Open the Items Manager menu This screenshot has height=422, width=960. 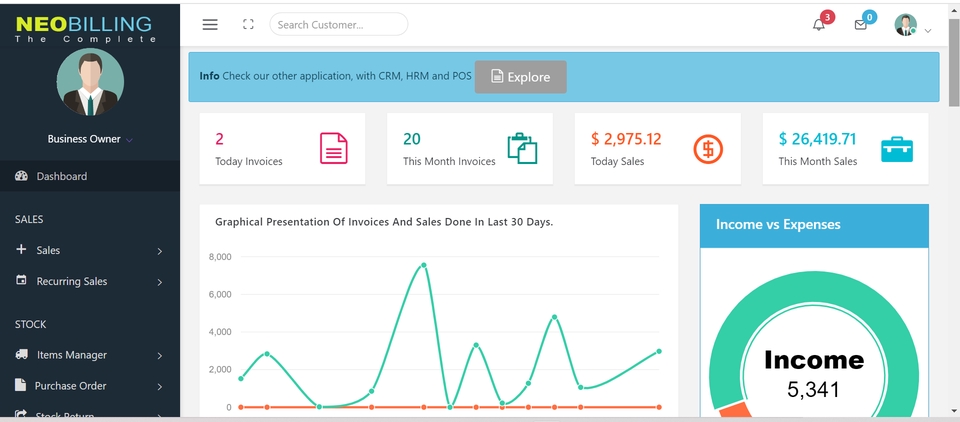pos(90,355)
